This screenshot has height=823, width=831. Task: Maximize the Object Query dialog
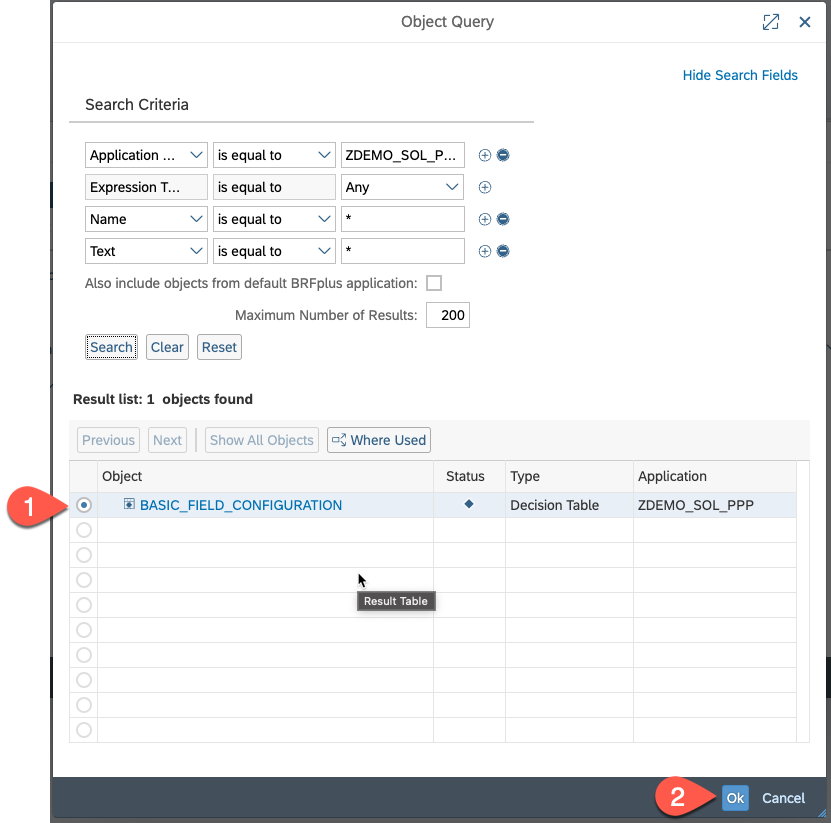[771, 22]
